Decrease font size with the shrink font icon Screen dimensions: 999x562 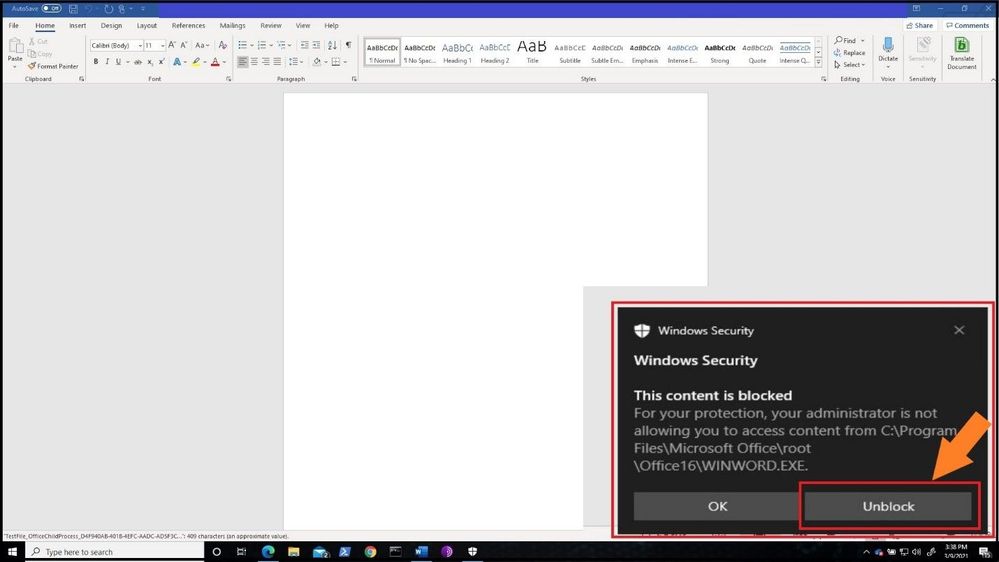(183, 45)
